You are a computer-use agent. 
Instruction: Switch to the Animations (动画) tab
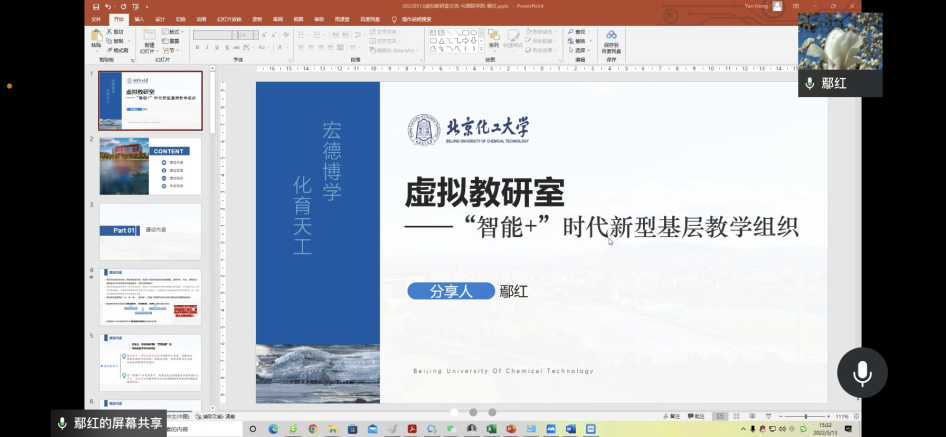pos(201,19)
